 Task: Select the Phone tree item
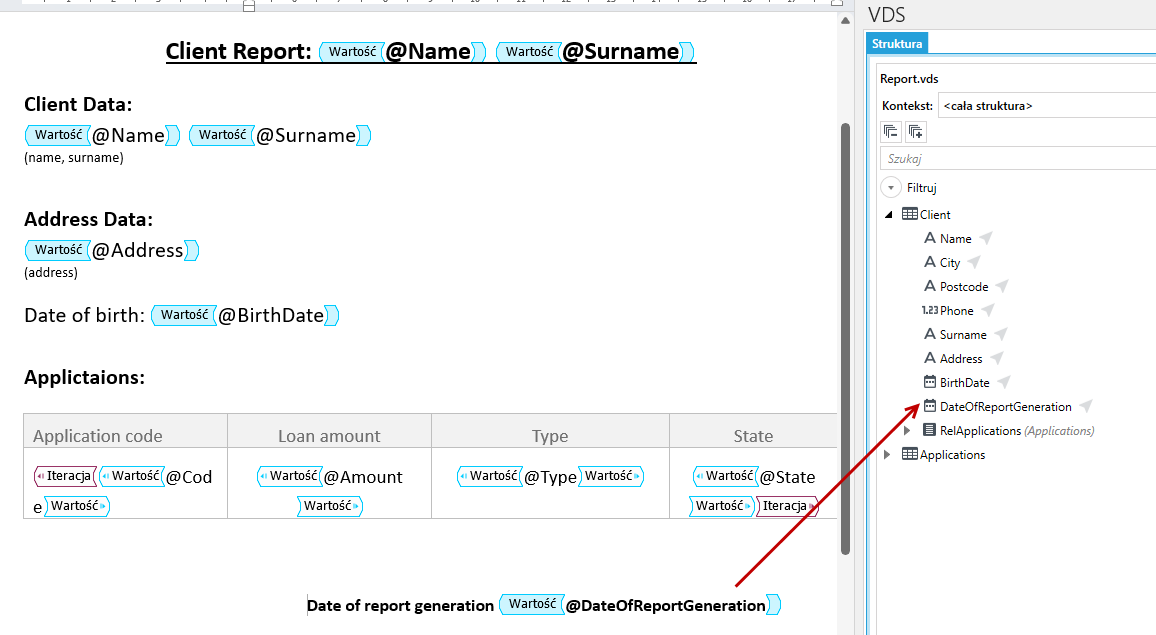(x=956, y=310)
